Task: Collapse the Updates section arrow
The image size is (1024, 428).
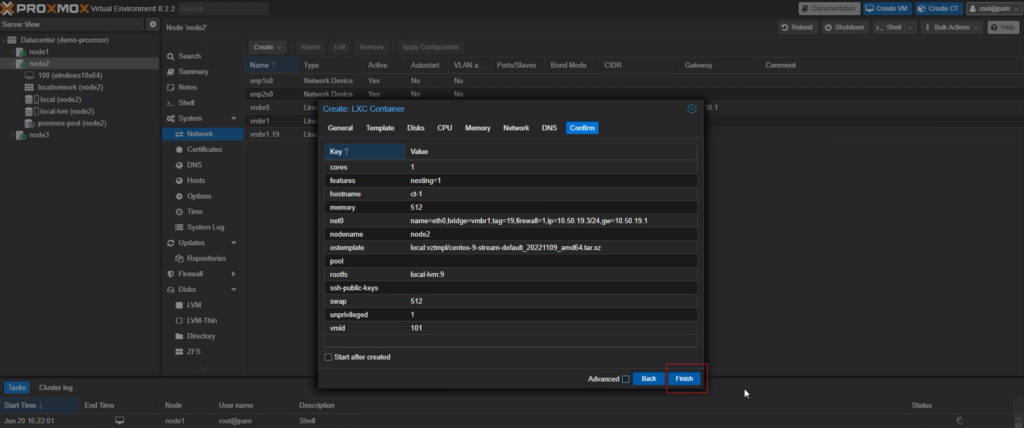Action: tap(234, 243)
